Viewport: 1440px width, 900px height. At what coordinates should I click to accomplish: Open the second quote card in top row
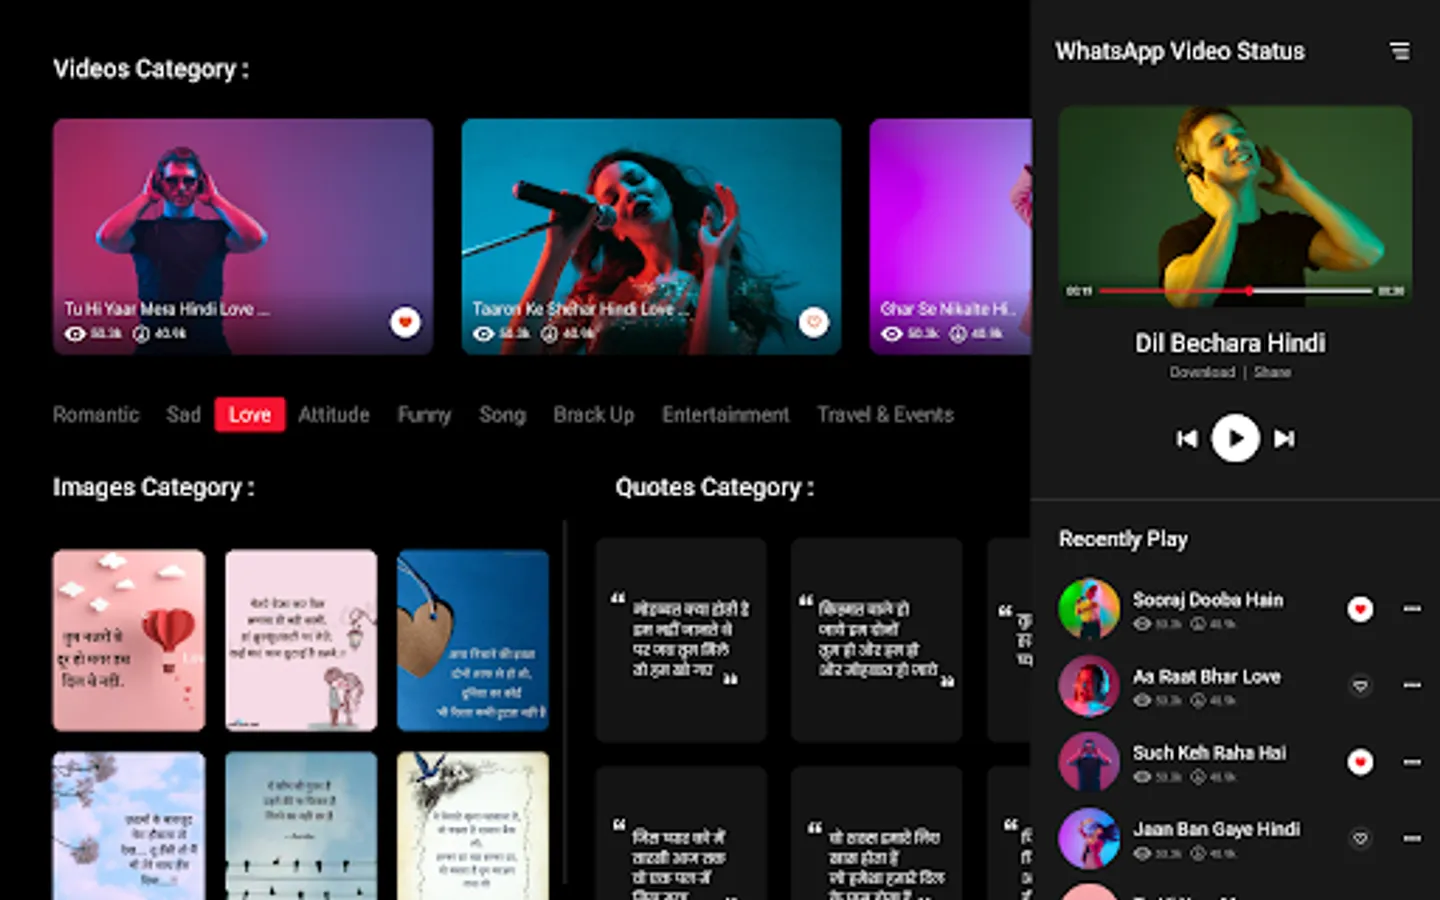pyautogui.click(x=876, y=640)
